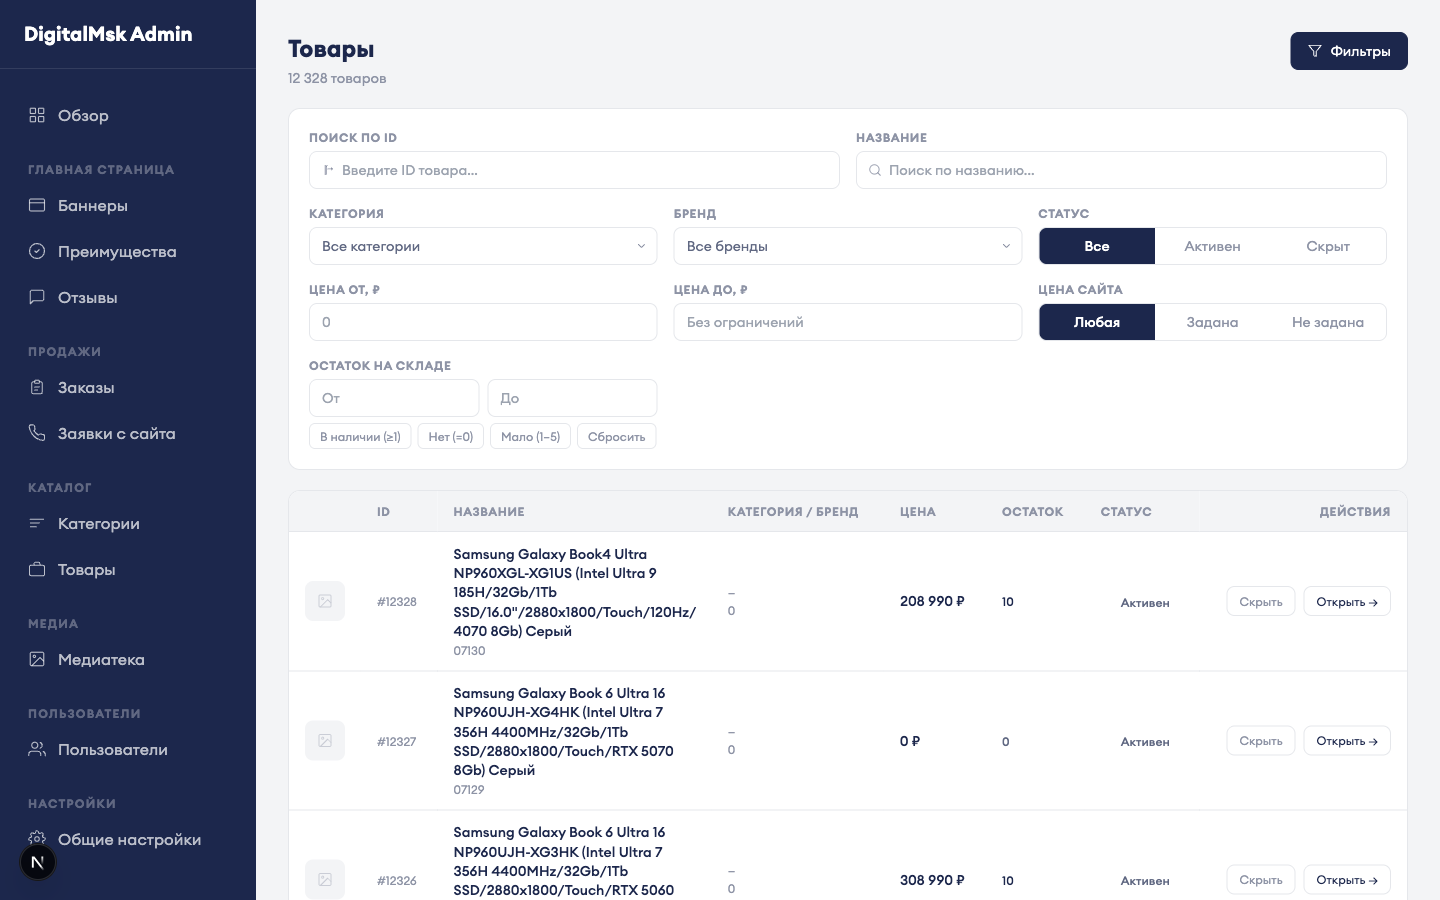Select status filter Все

(x=1097, y=246)
